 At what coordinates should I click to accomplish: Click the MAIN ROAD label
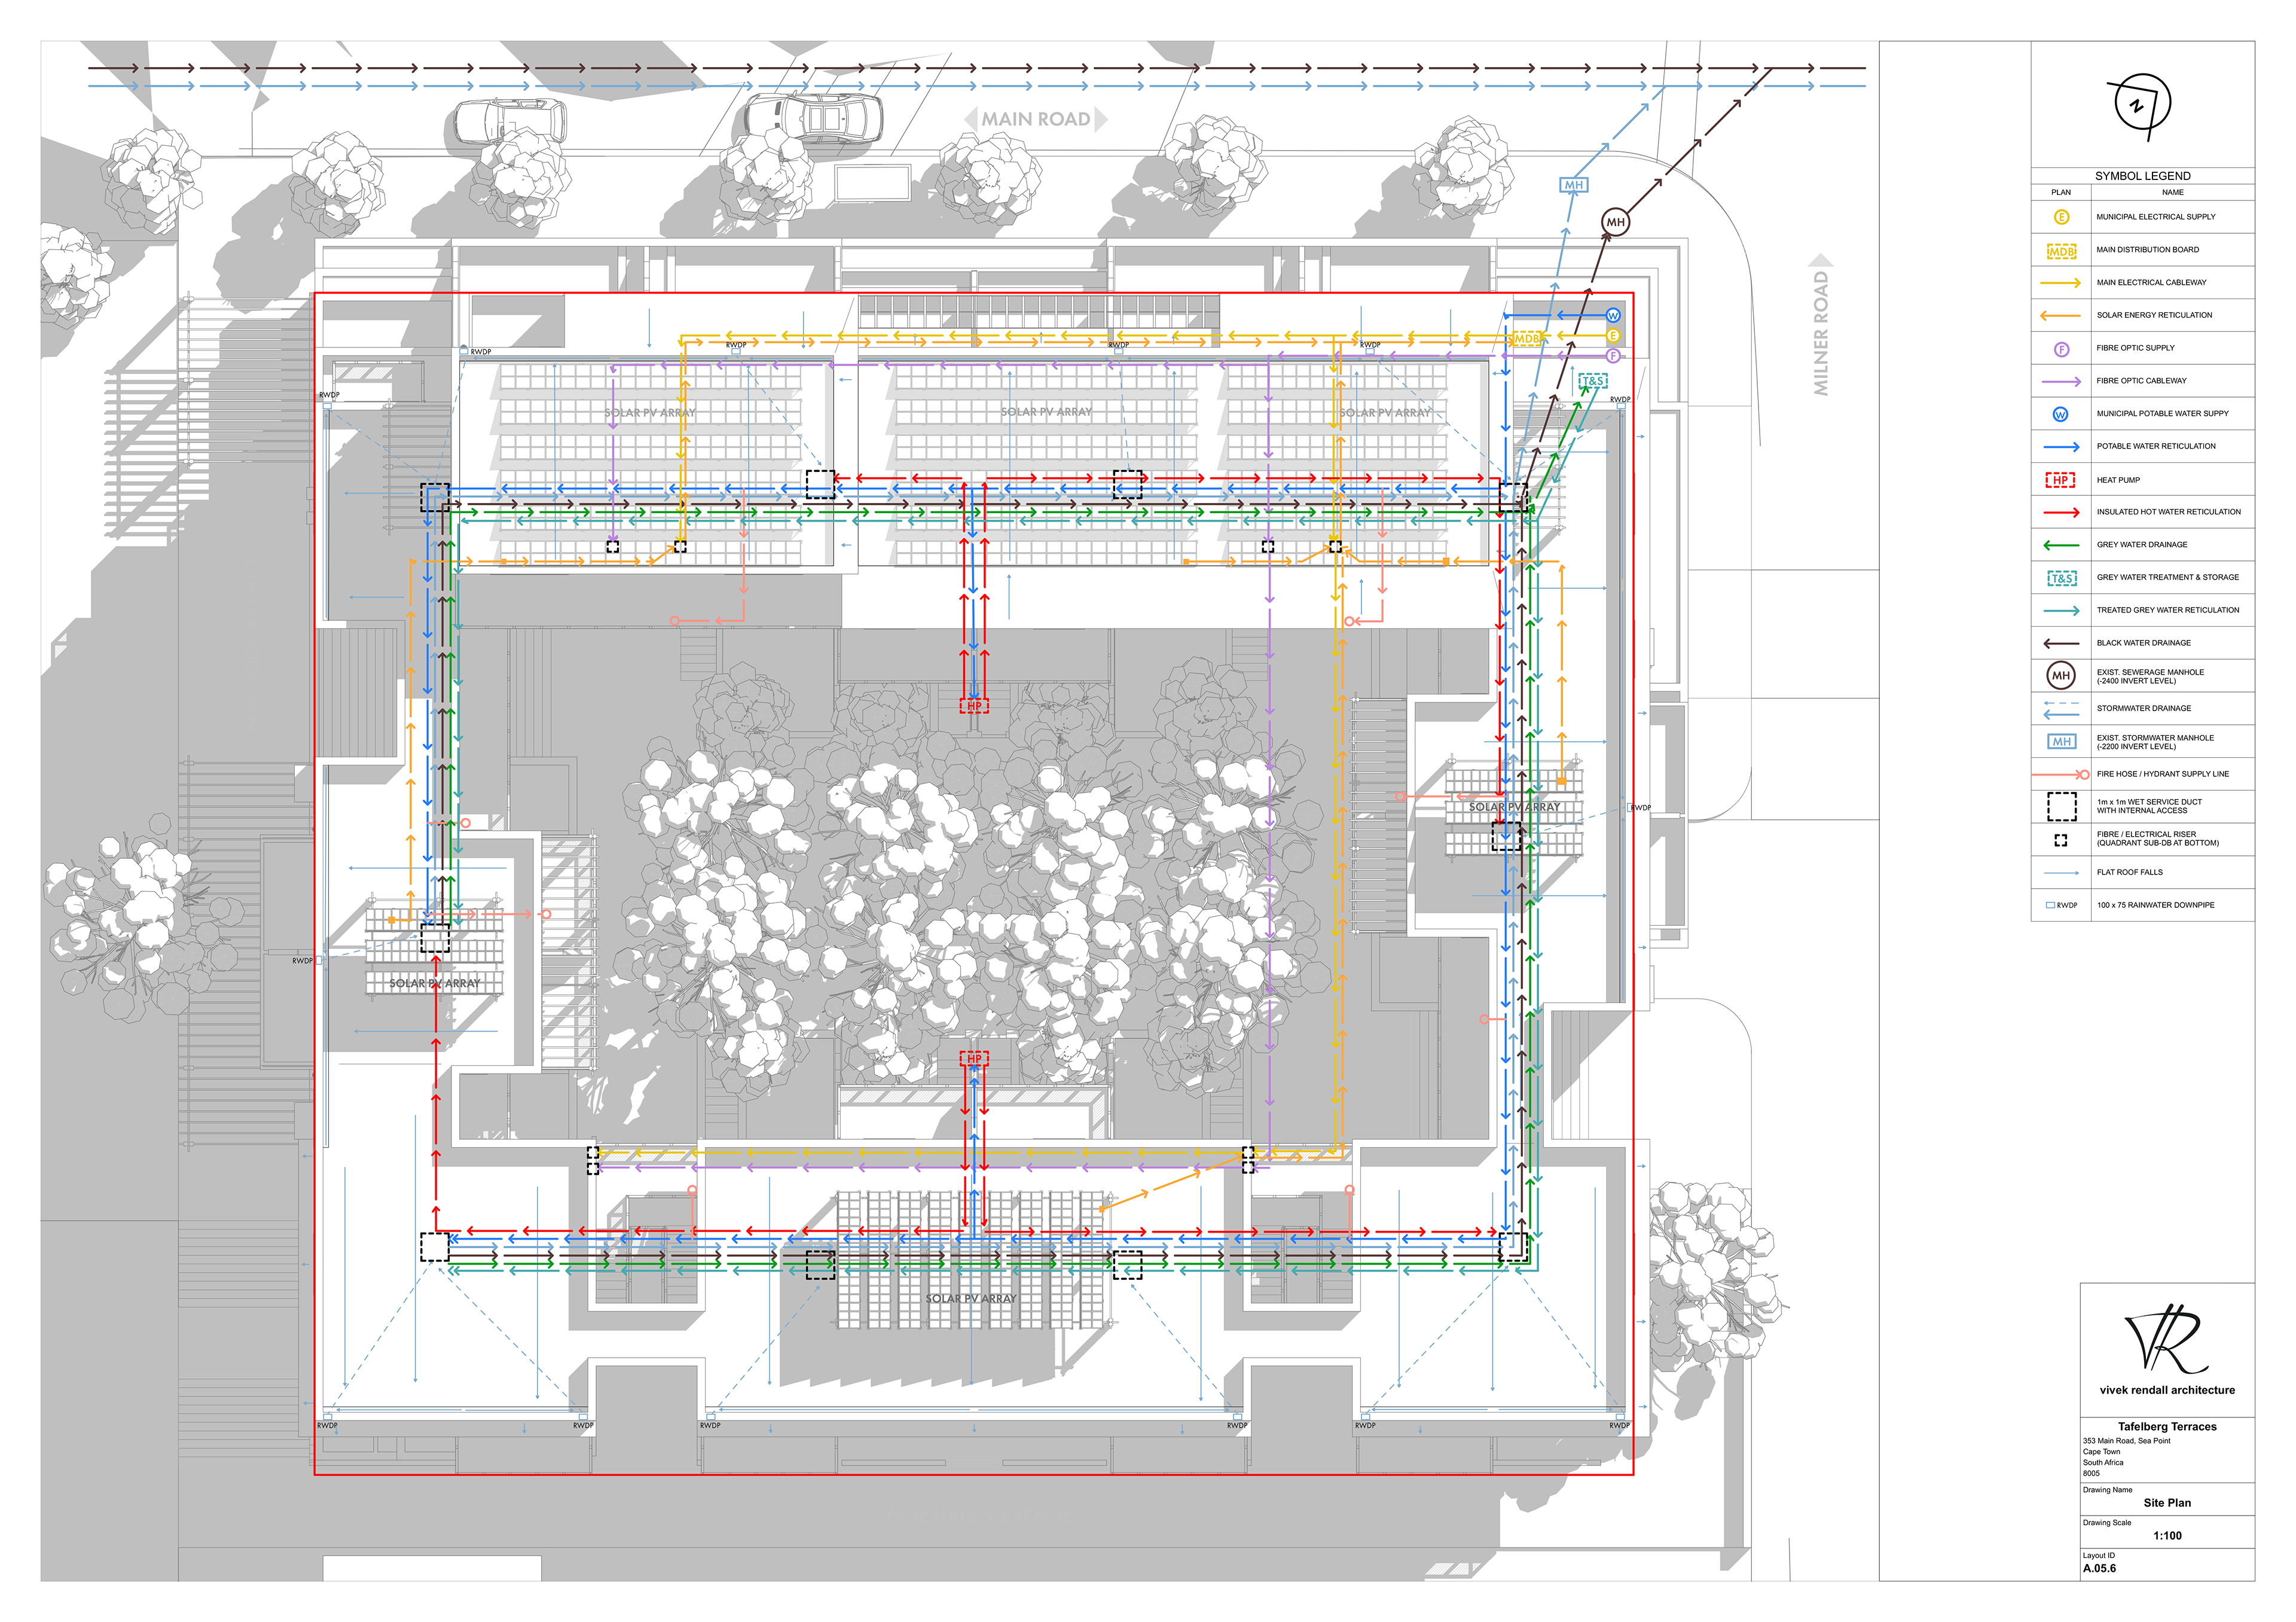(1035, 119)
